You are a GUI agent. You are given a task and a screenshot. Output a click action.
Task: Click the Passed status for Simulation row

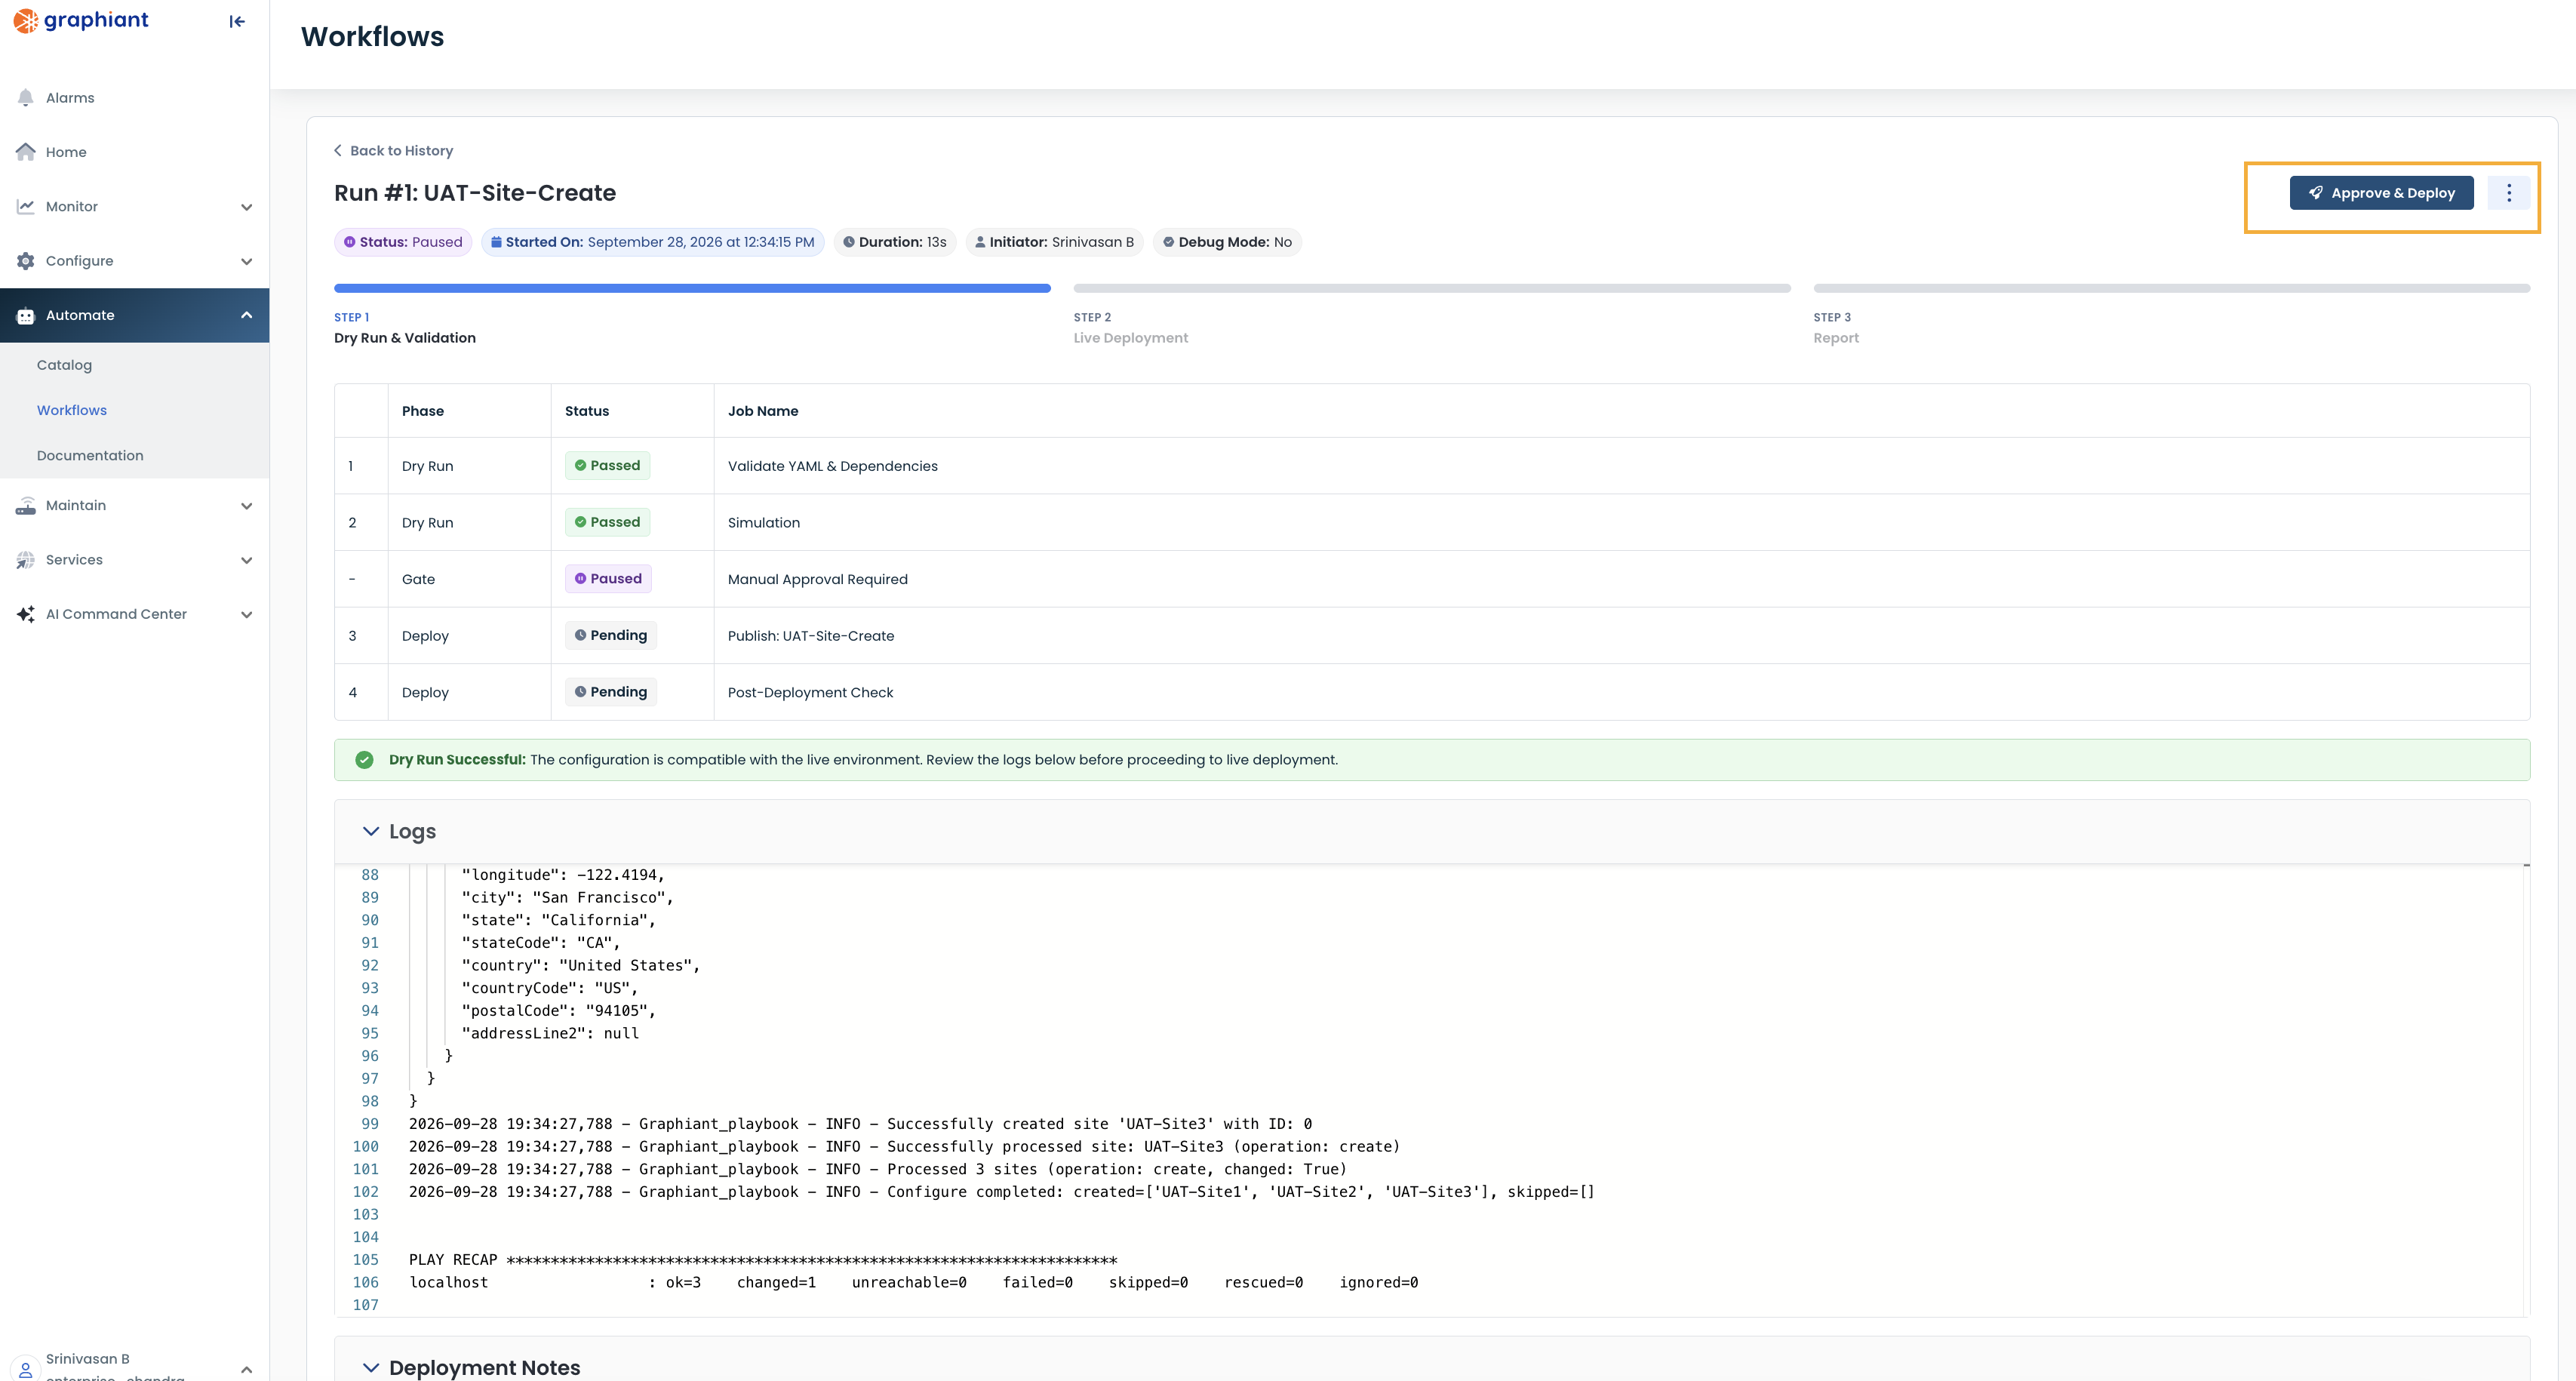[x=607, y=522]
